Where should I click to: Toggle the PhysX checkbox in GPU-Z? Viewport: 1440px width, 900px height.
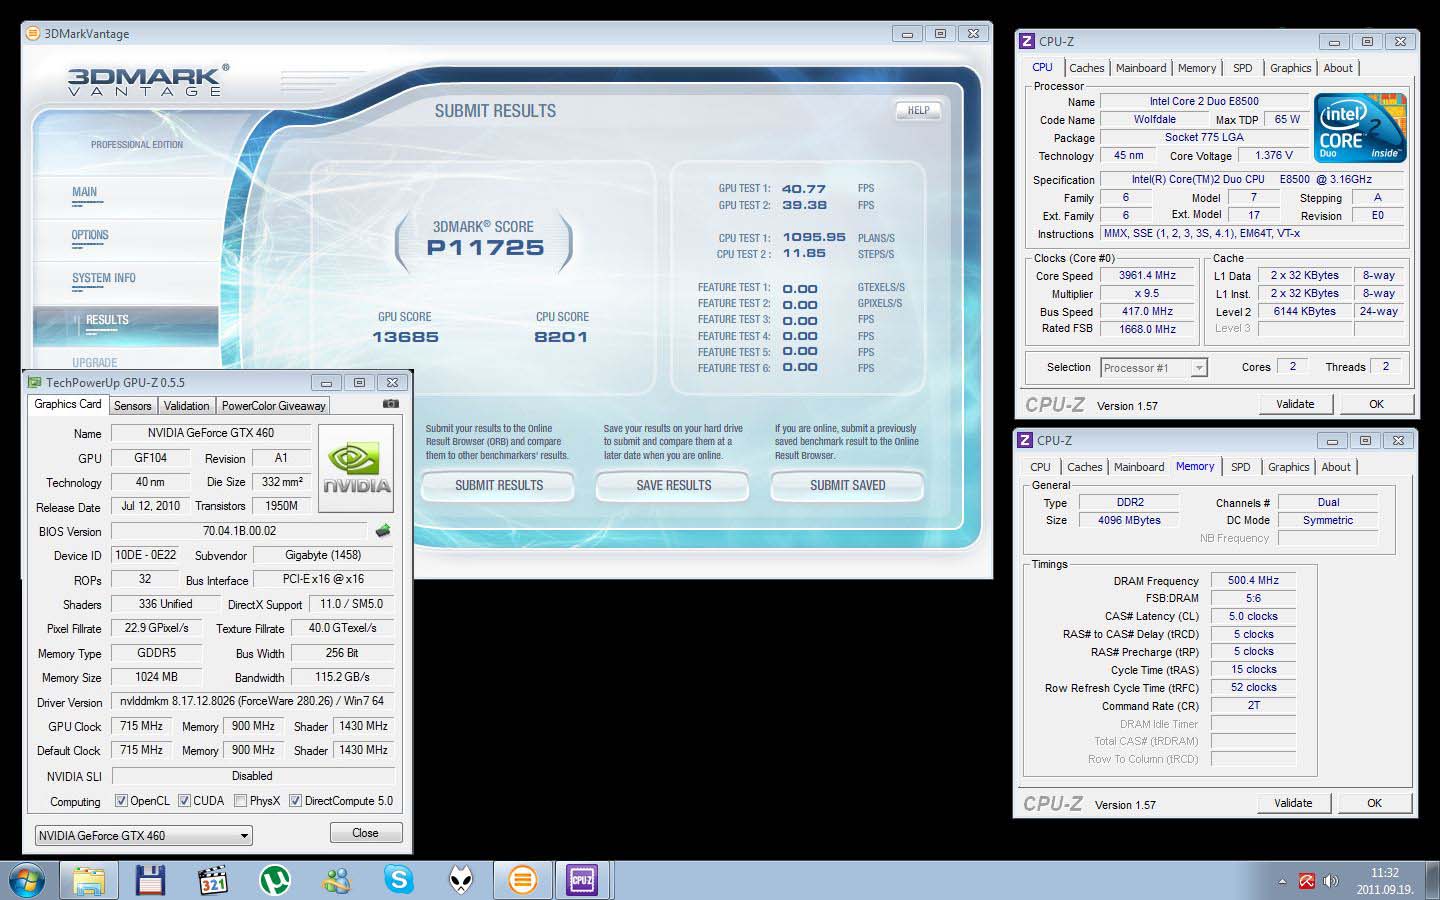(x=240, y=801)
